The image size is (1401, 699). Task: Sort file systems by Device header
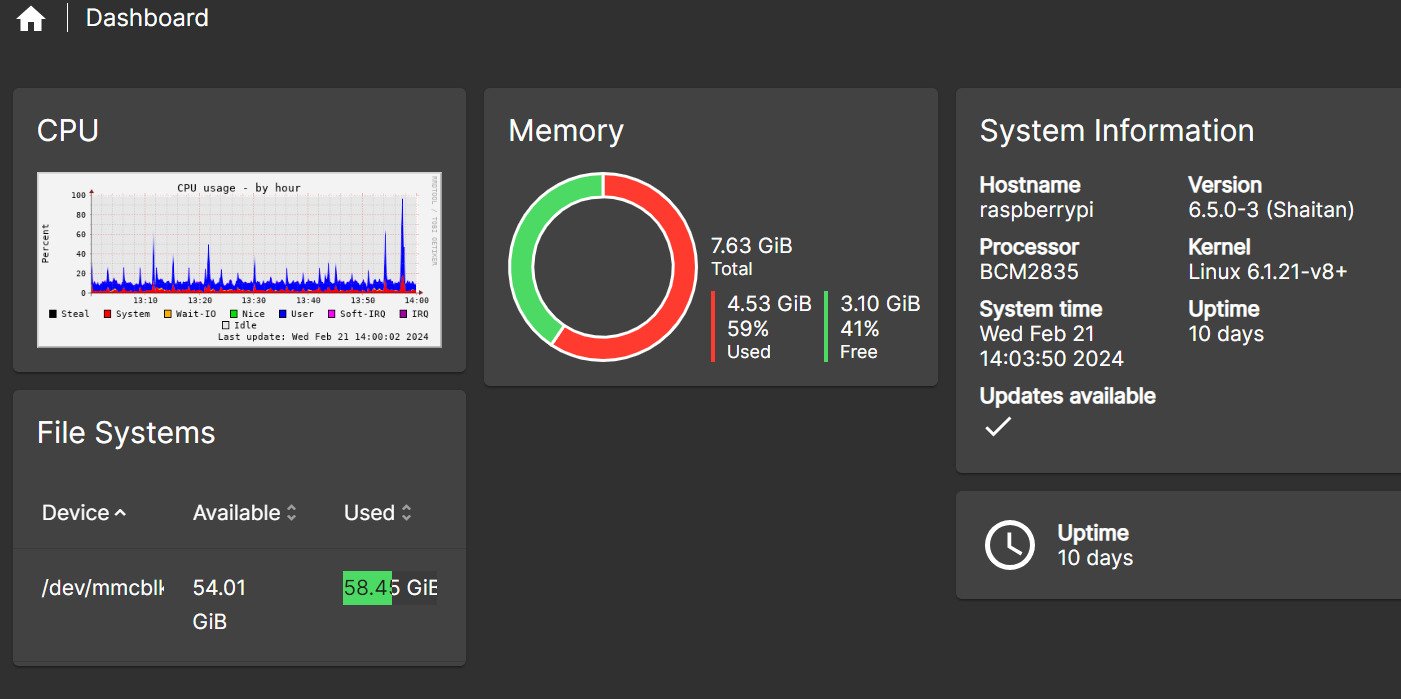coord(75,513)
